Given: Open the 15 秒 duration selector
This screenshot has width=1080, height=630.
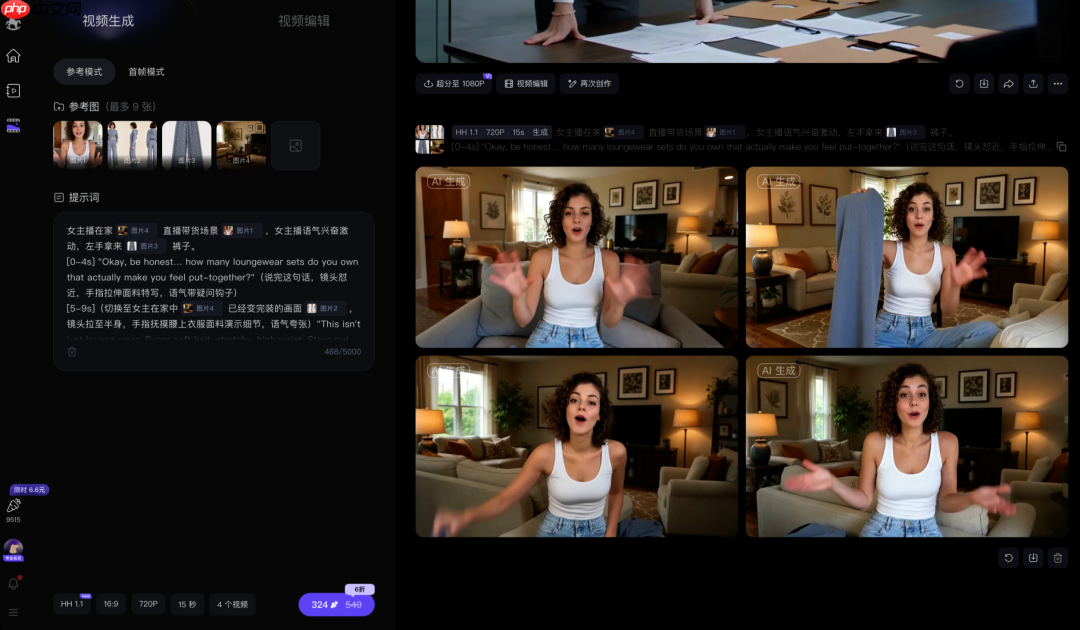Looking at the screenshot, I should coord(187,604).
